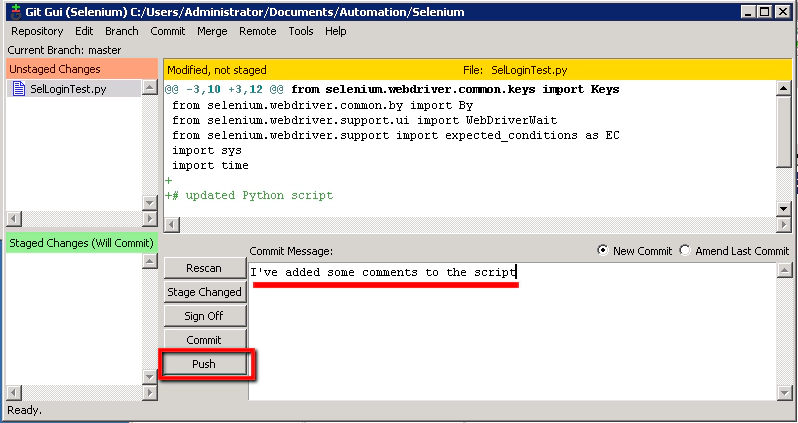798x423 pixels.
Task: Click the Commit button
Action: 204,340
